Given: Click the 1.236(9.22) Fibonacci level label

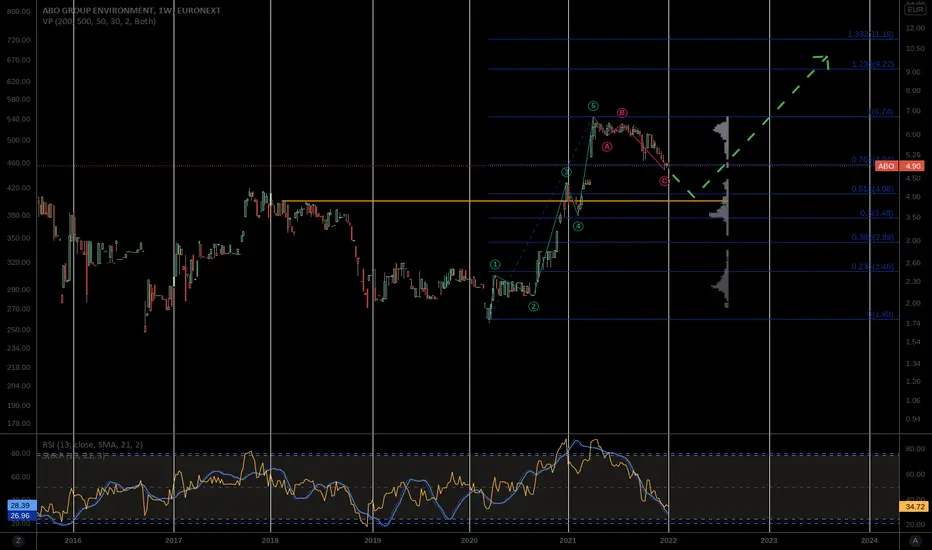Looking at the screenshot, I should 873,64.
